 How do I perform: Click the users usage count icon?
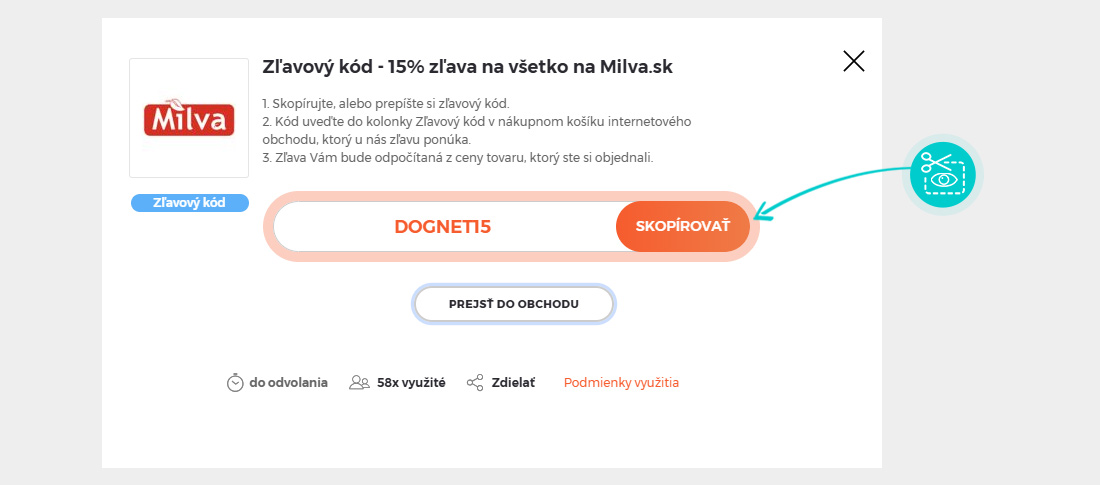coord(359,382)
